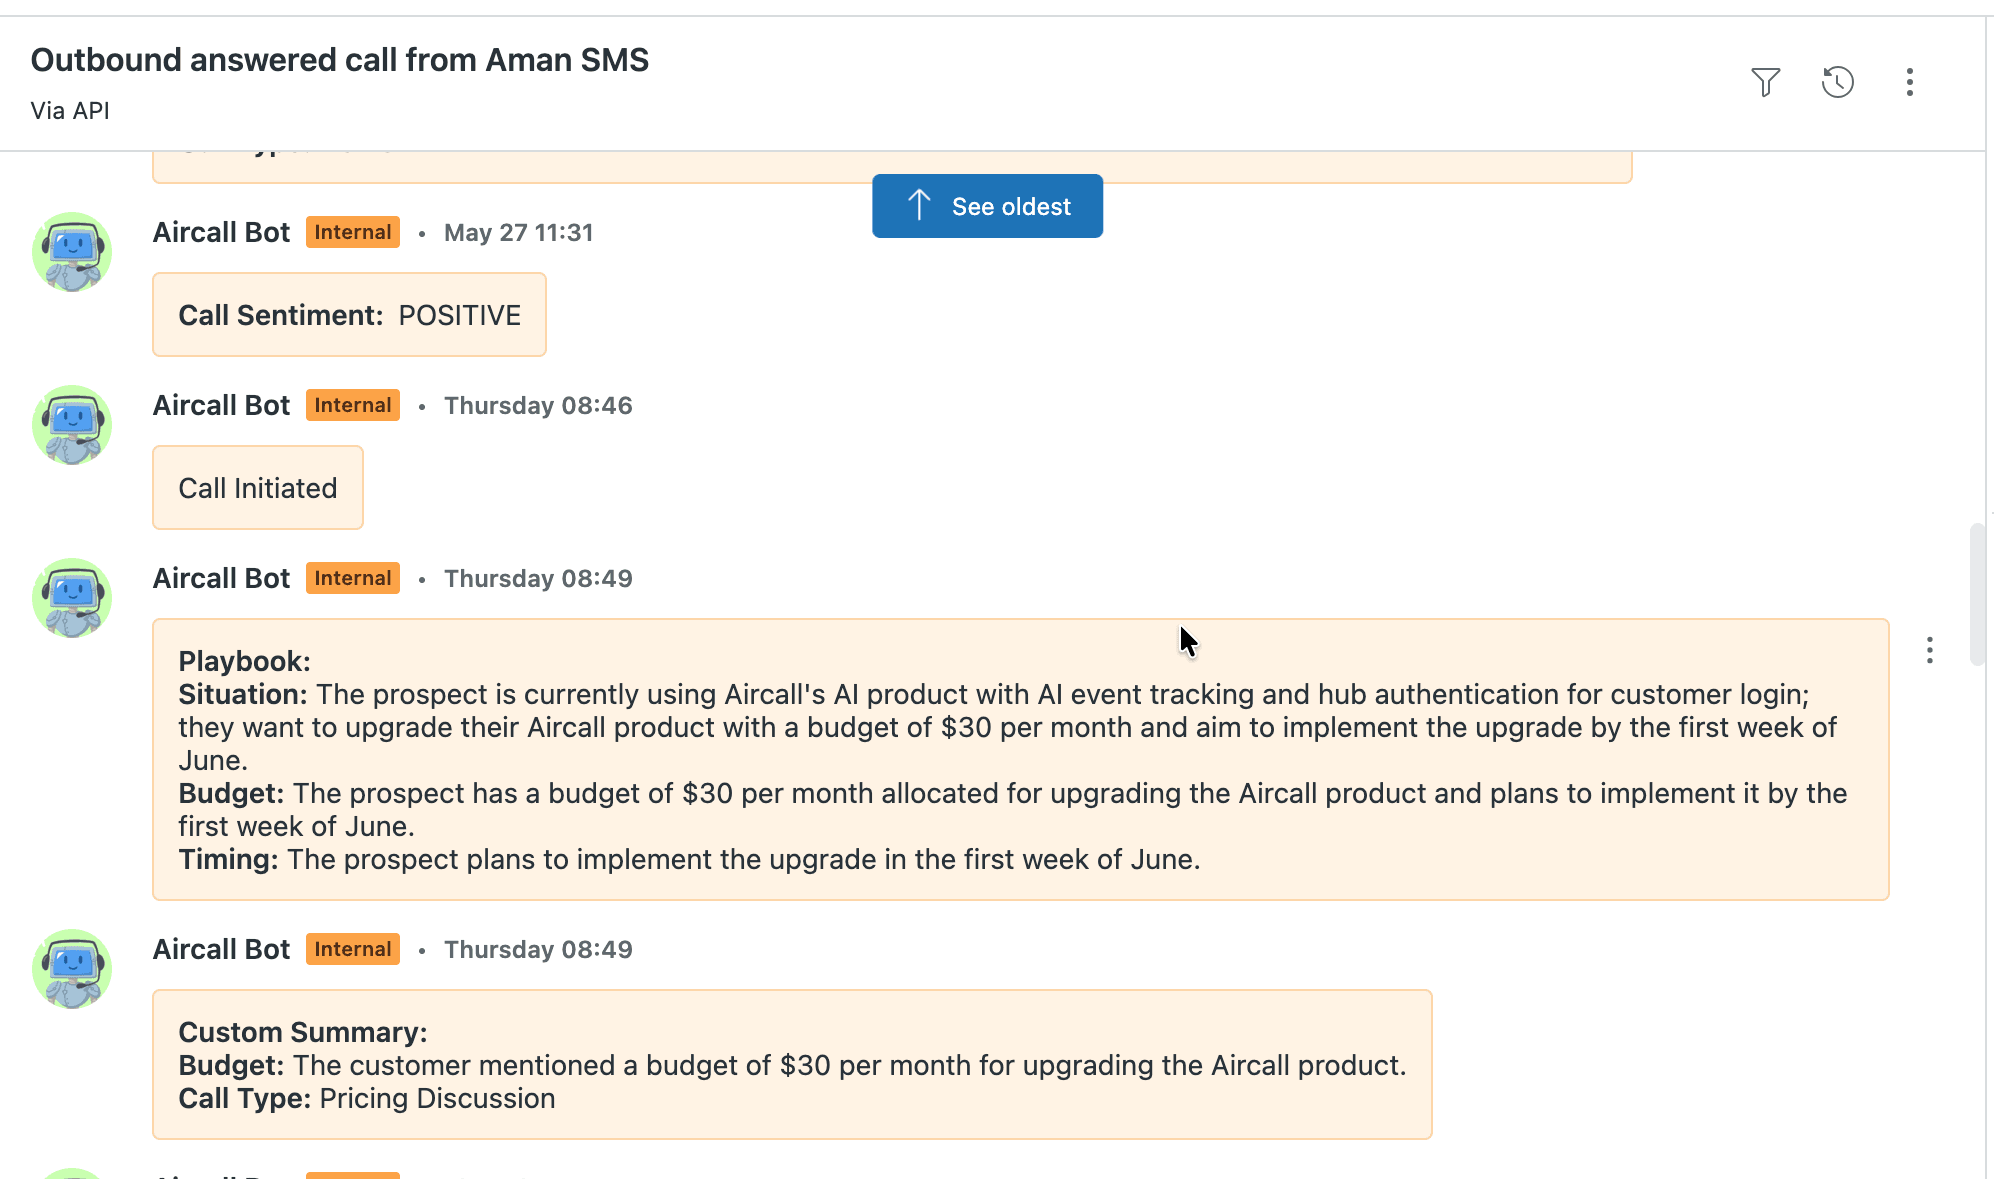This screenshot has height=1179, width=1994.
Task: Click Internal badge on Thursday 08:46 comment
Action: coord(353,405)
